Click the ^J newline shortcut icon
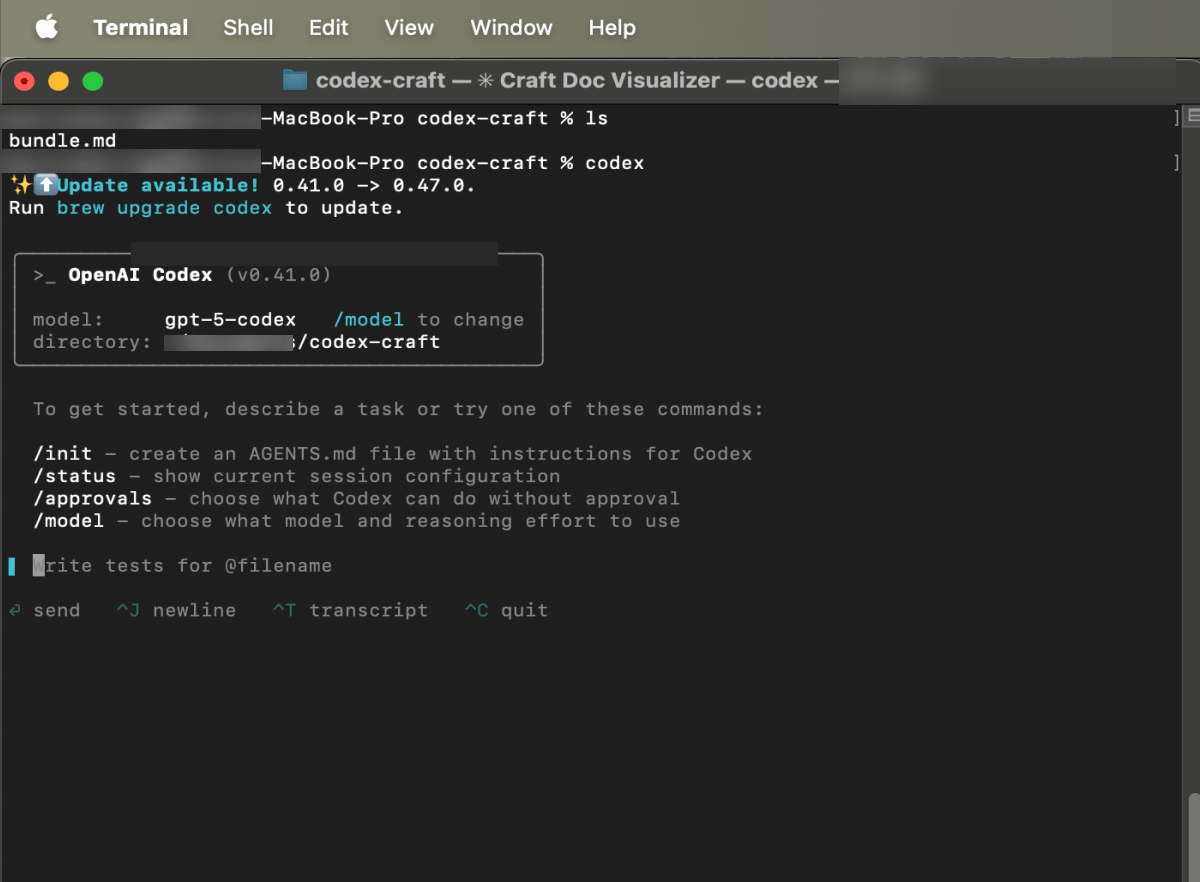Screen dimensions: 1200x882 [x=130, y=609]
